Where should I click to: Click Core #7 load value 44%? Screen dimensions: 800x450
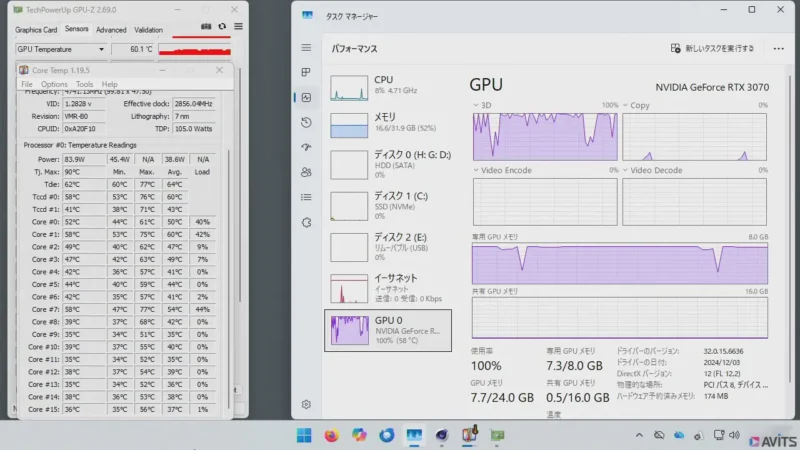click(203, 309)
